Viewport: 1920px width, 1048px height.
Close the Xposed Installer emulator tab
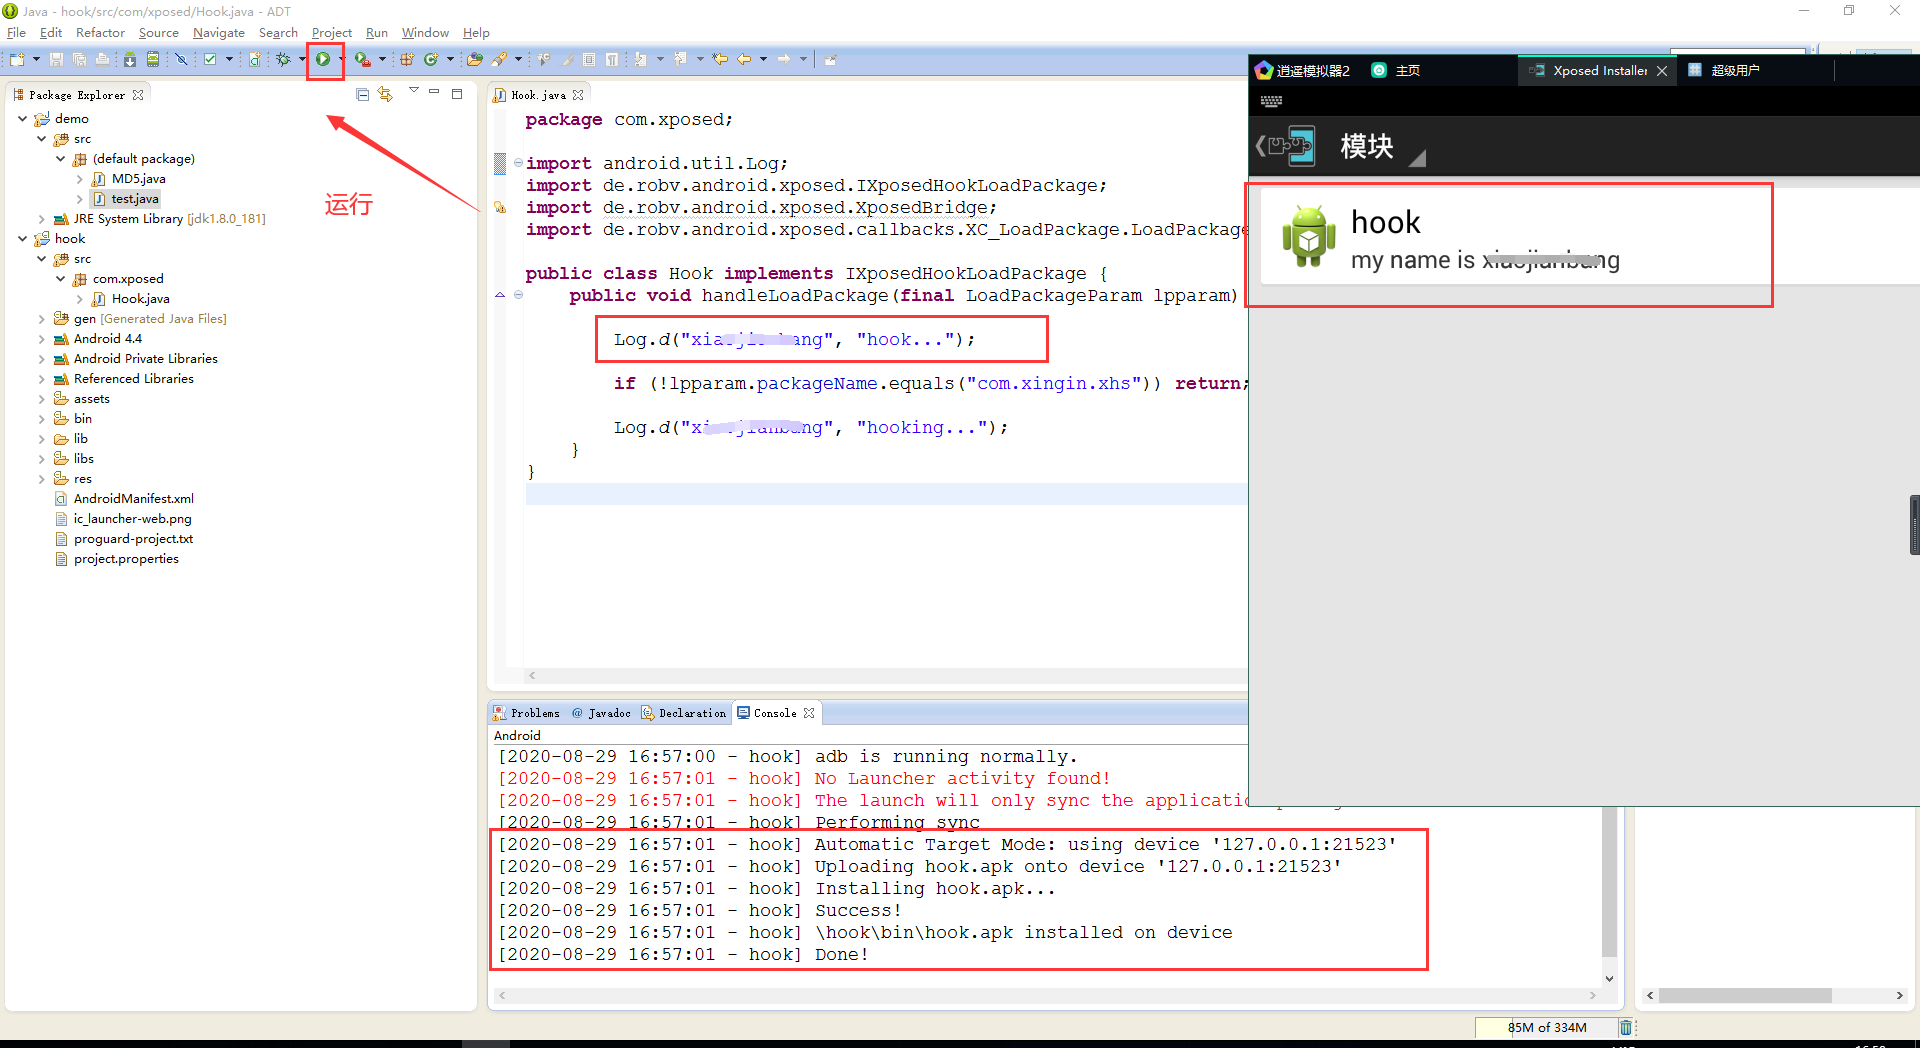[x=1662, y=71]
